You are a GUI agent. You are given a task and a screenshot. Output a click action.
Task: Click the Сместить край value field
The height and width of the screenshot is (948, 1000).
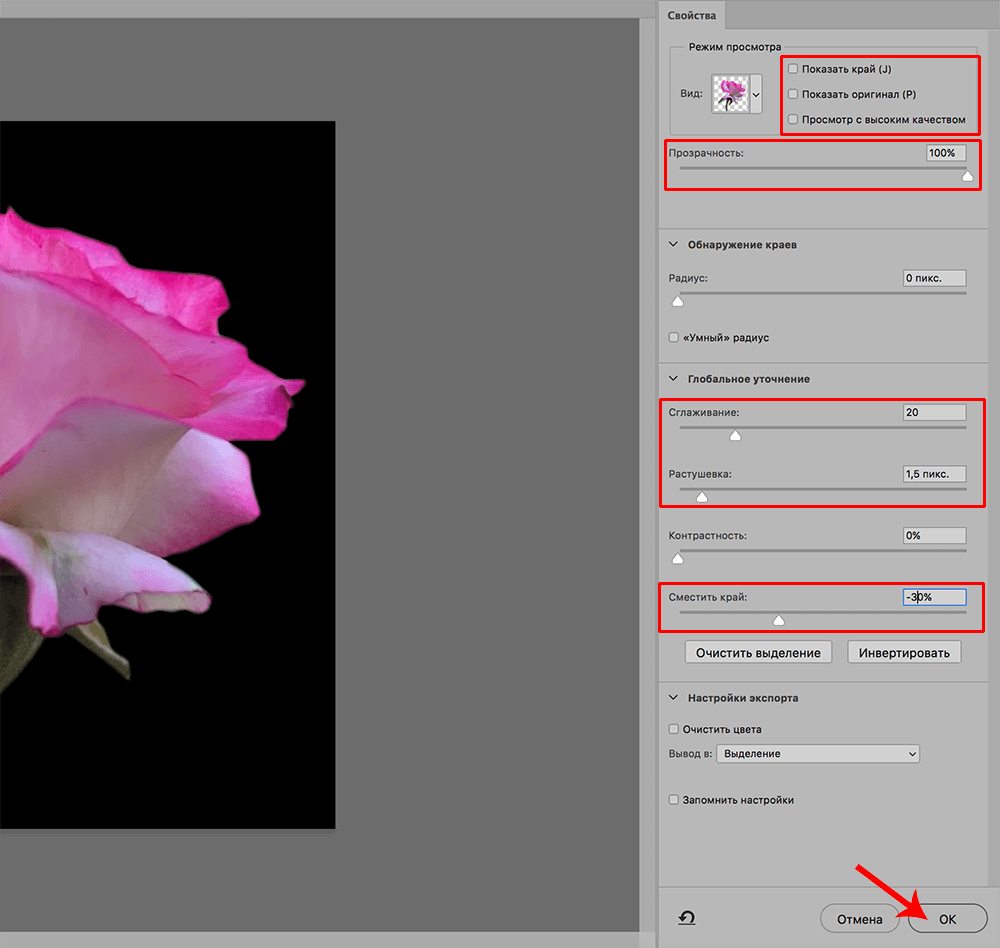pos(934,597)
